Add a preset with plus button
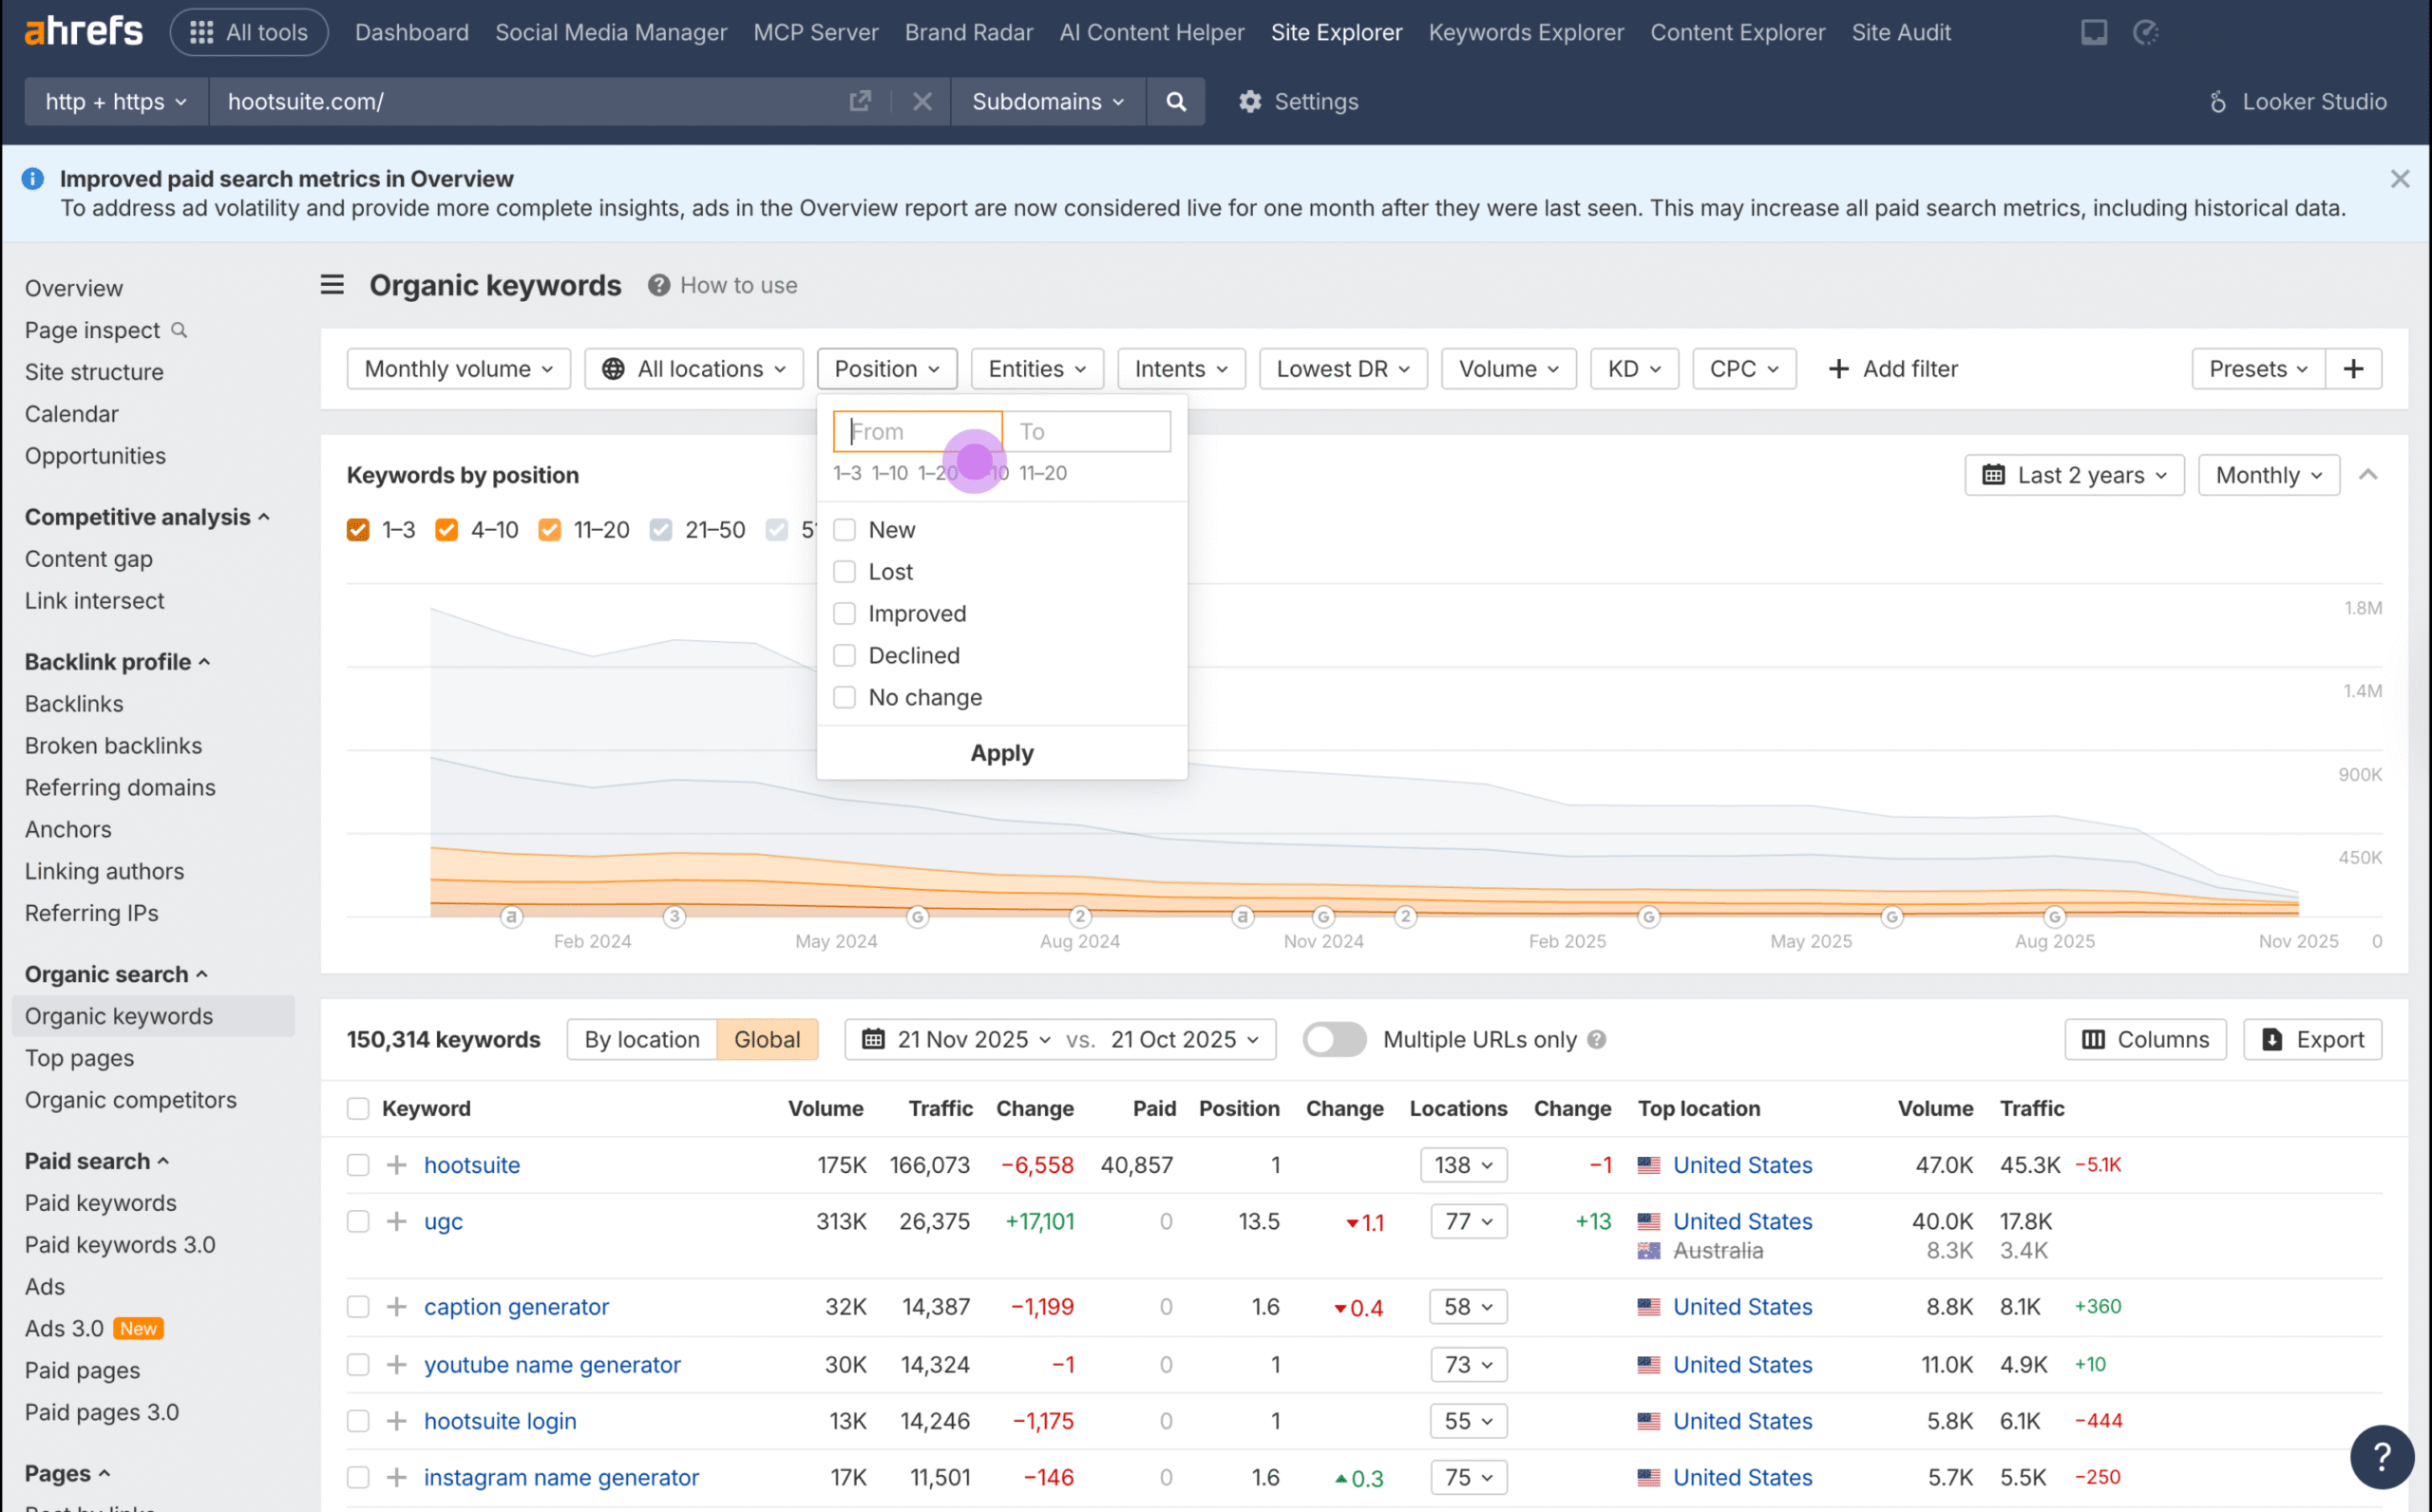 click(2353, 368)
